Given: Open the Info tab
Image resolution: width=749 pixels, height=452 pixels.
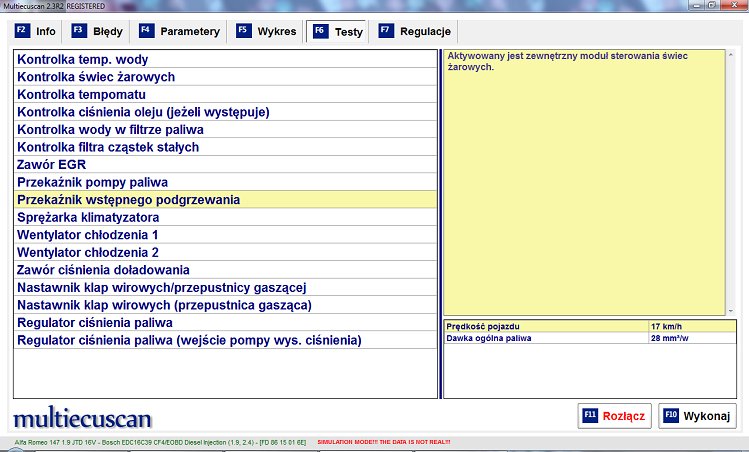Looking at the screenshot, I should coord(35,32).
